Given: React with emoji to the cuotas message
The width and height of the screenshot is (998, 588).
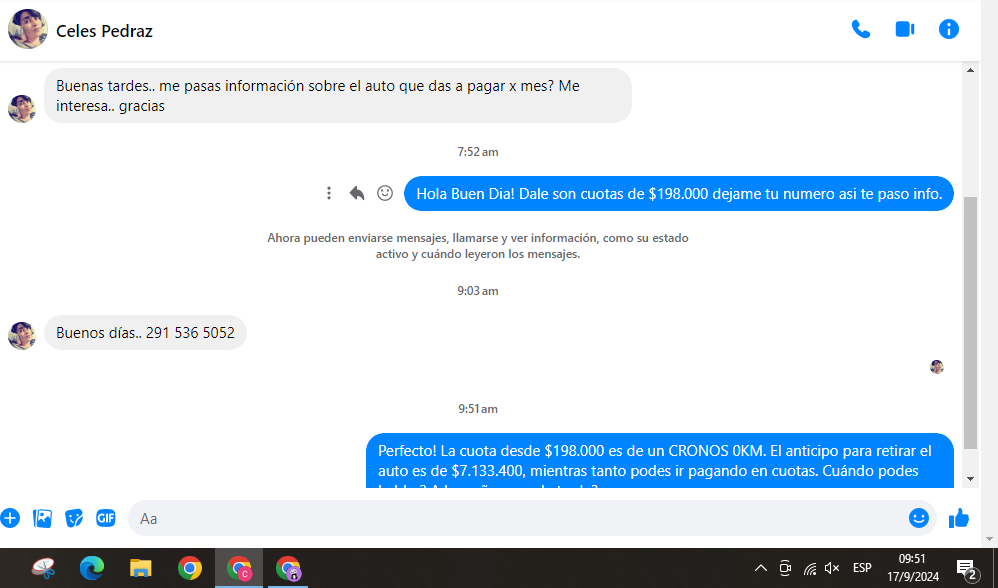Looking at the screenshot, I should click(x=385, y=193).
